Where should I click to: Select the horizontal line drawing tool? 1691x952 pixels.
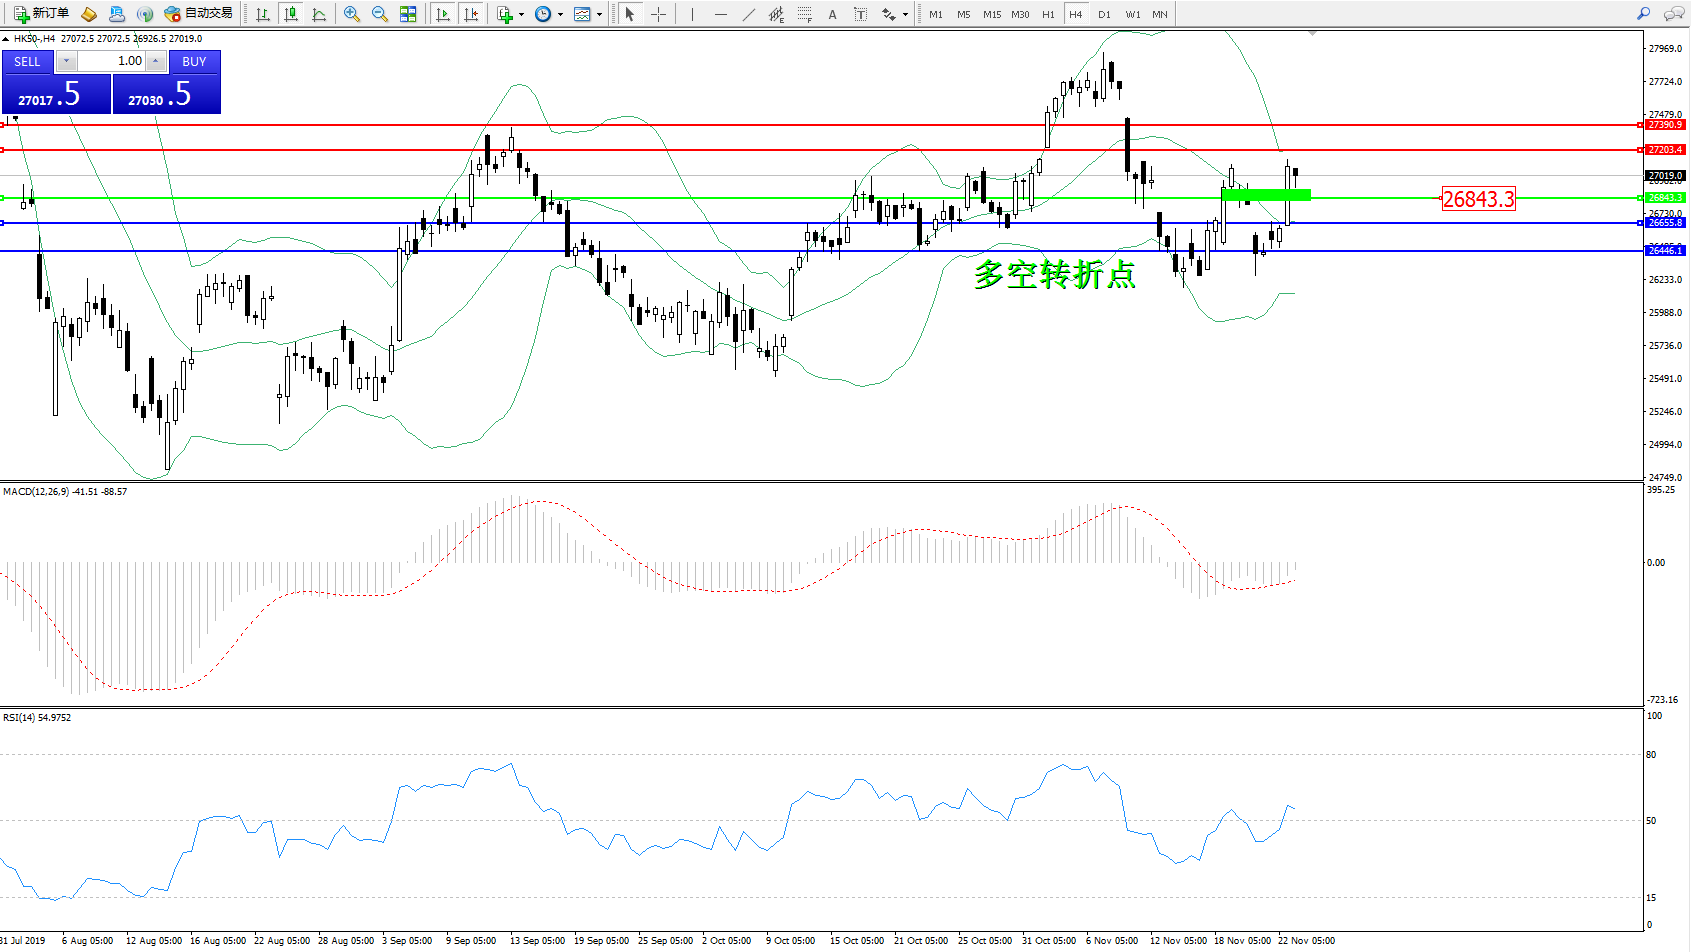point(720,14)
